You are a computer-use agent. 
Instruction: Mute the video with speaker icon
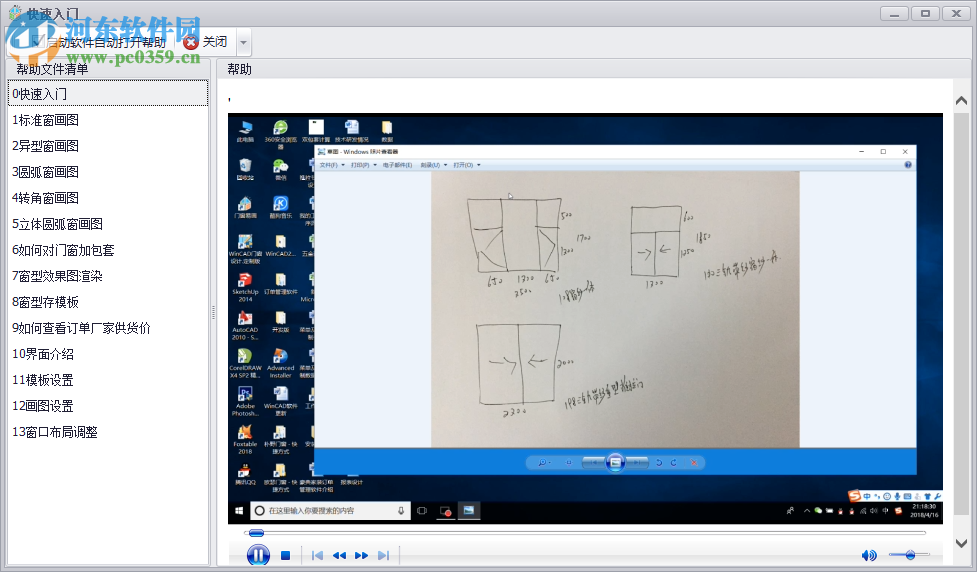coord(869,555)
